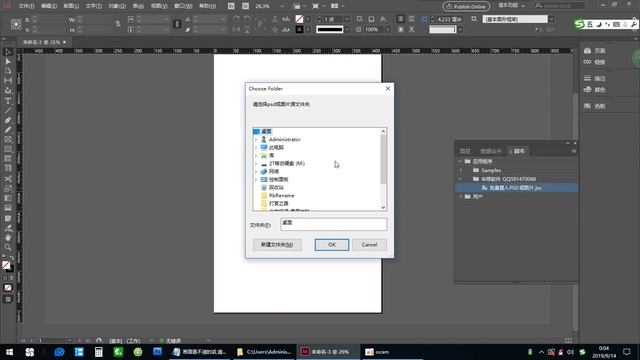
Task: Expand the Samples scripts folder
Action: pos(461,170)
